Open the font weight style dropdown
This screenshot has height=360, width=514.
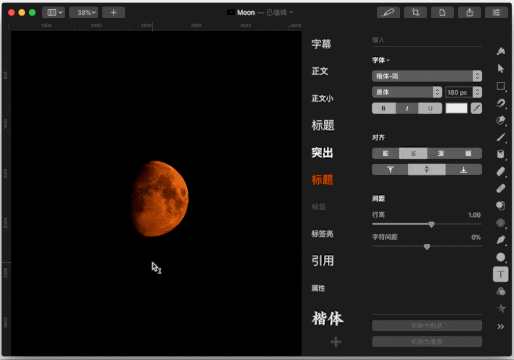[x=407, y=92]
